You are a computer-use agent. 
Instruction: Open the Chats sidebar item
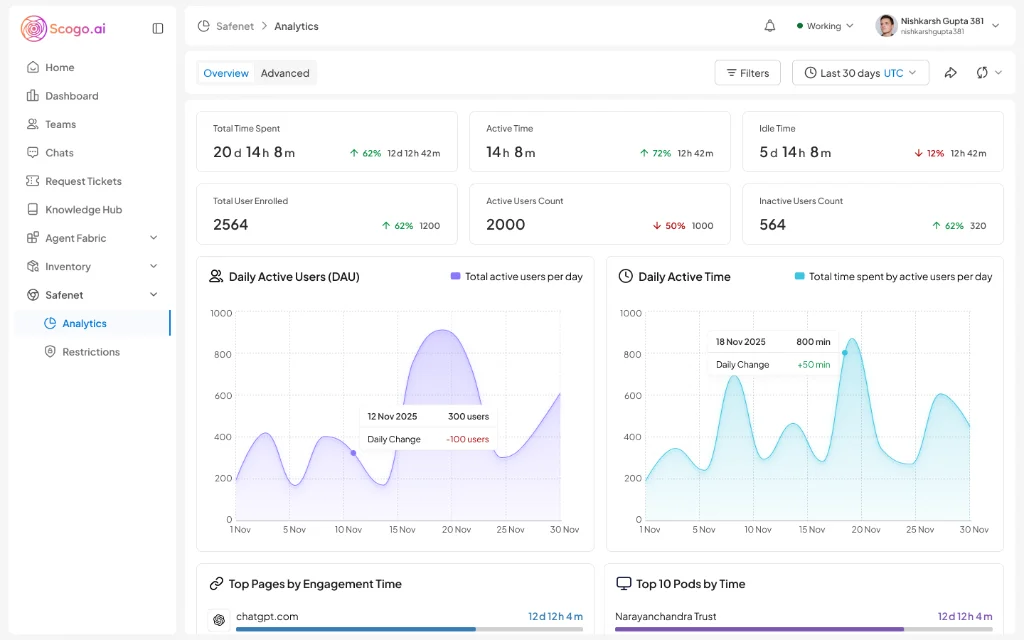(x=59, y=153)
